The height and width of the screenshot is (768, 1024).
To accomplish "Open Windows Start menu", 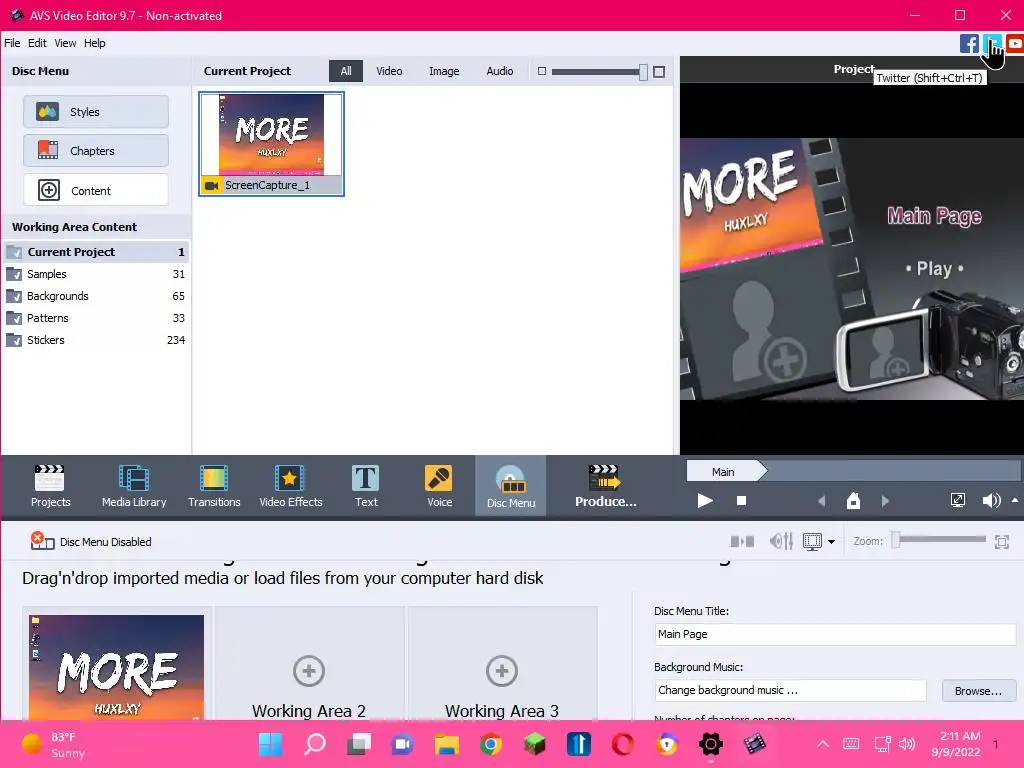I will [270, 744].
